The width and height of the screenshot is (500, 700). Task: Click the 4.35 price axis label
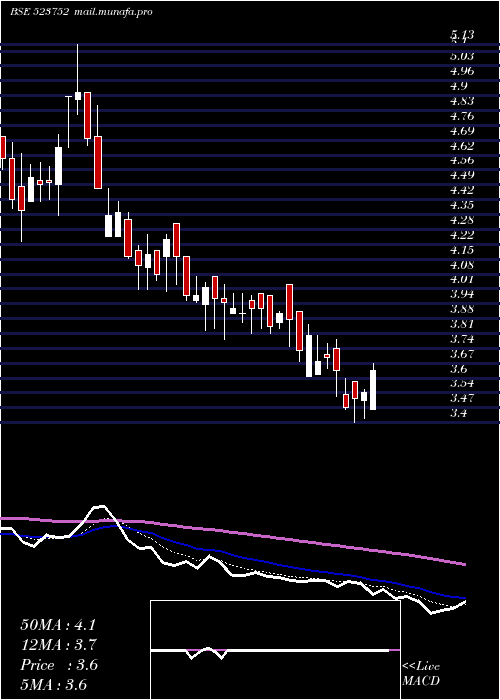click(462, 205)
